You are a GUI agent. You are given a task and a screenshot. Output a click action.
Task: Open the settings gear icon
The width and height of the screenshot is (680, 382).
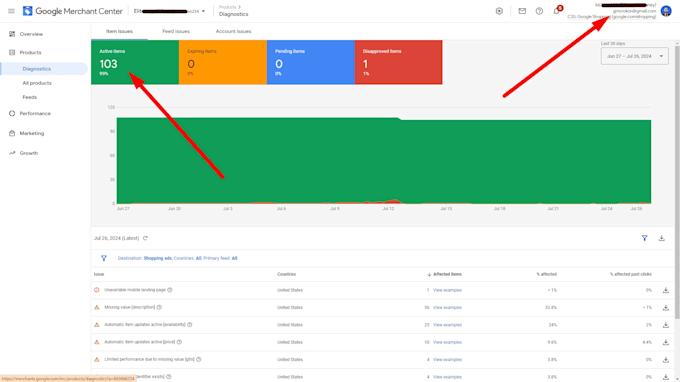(499, 11)
